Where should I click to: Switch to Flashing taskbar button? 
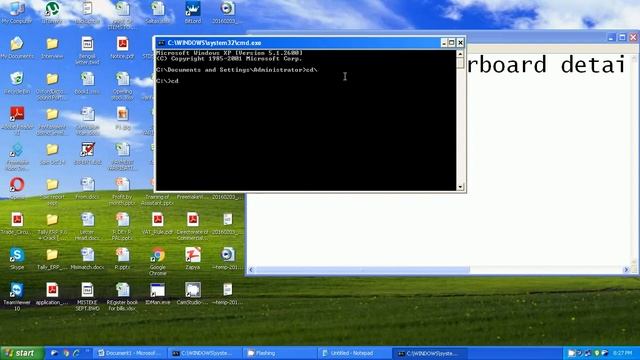[280, 353]
